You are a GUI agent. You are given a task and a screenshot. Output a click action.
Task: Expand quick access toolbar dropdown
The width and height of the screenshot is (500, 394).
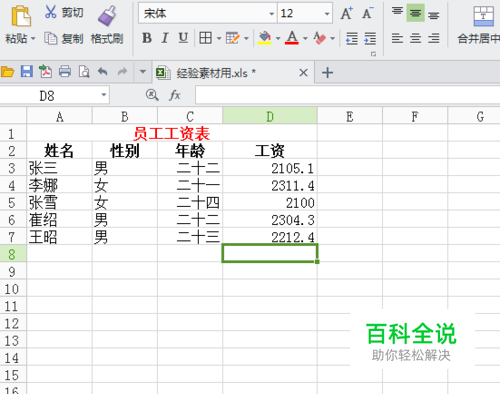coord(143,72)
